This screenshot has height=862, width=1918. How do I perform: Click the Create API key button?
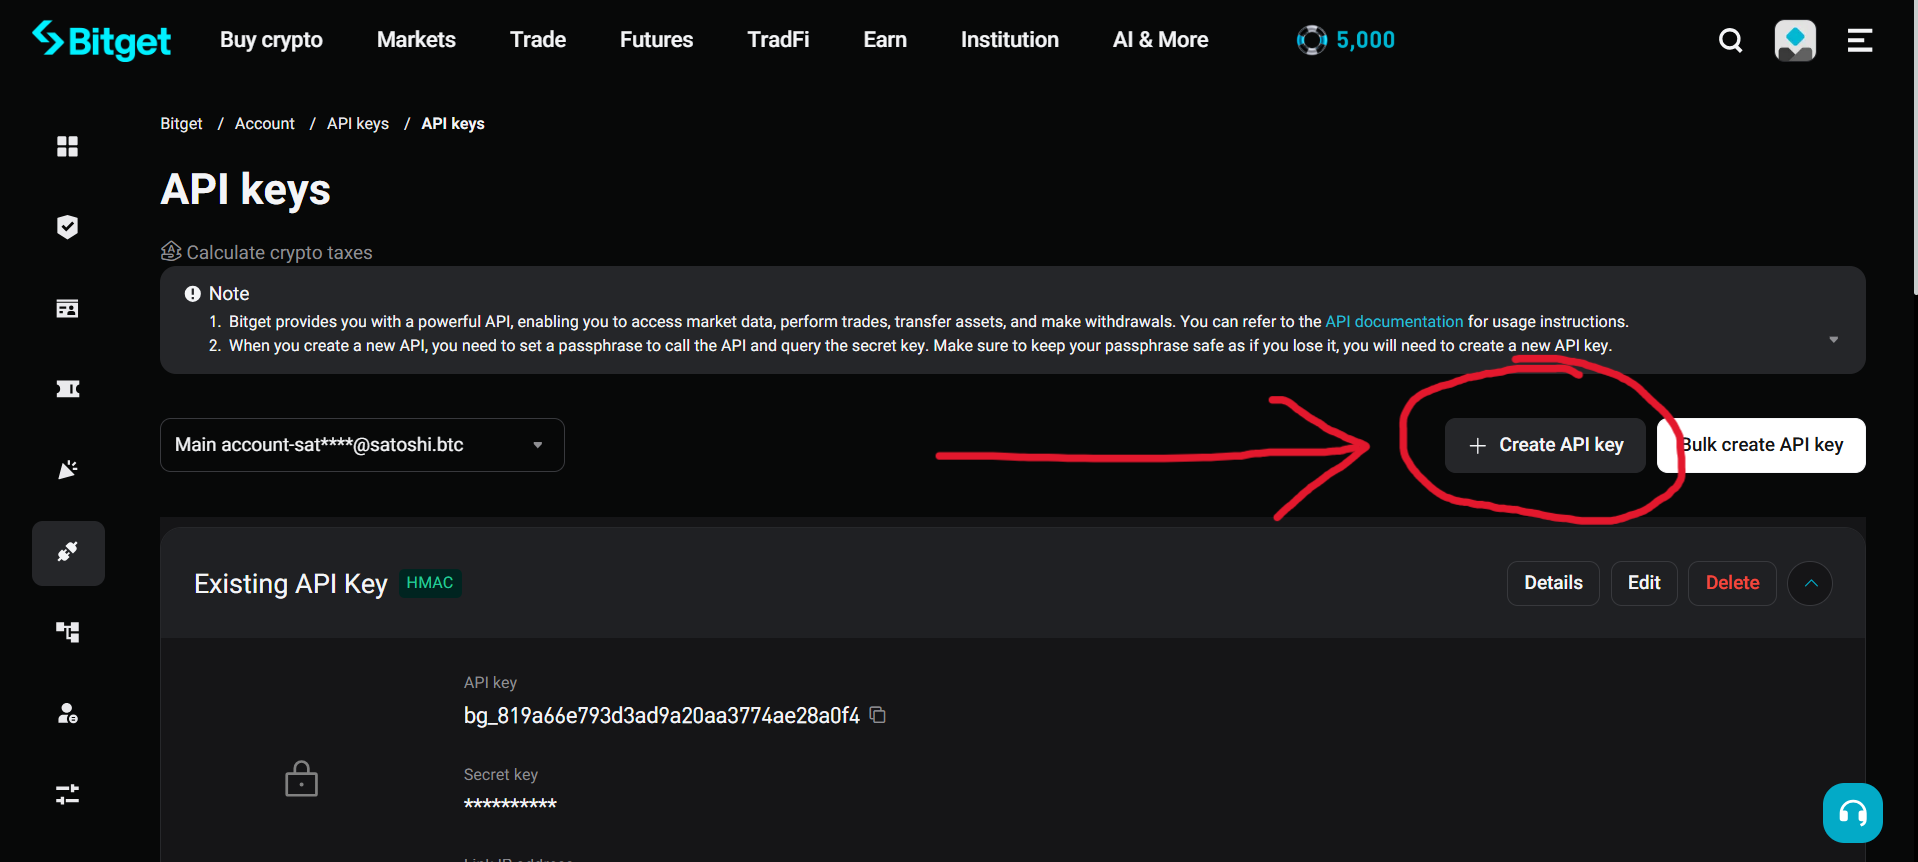[1545, 445]
